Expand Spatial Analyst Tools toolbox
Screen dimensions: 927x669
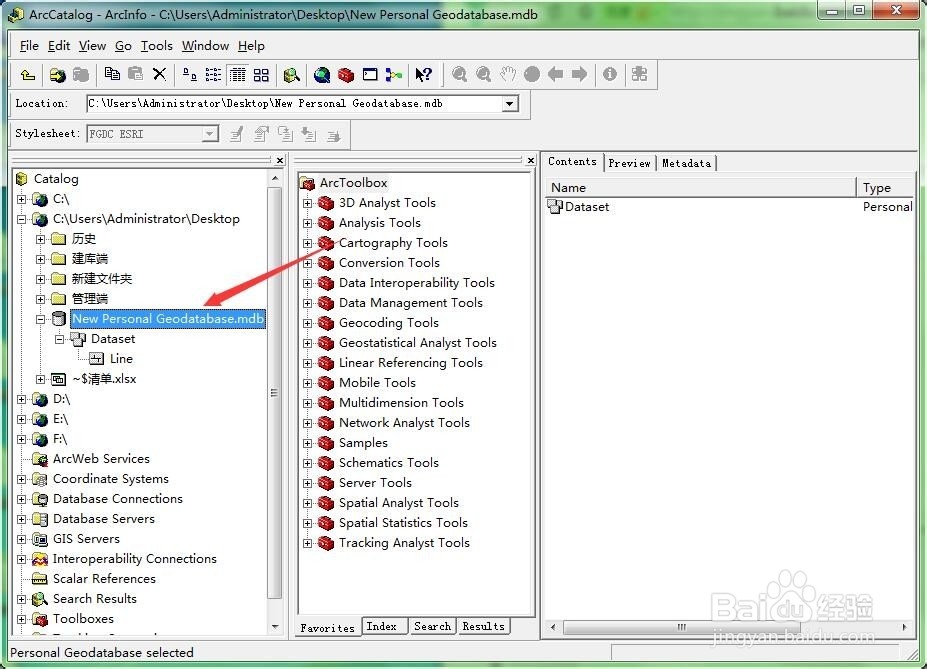point(307,504)
